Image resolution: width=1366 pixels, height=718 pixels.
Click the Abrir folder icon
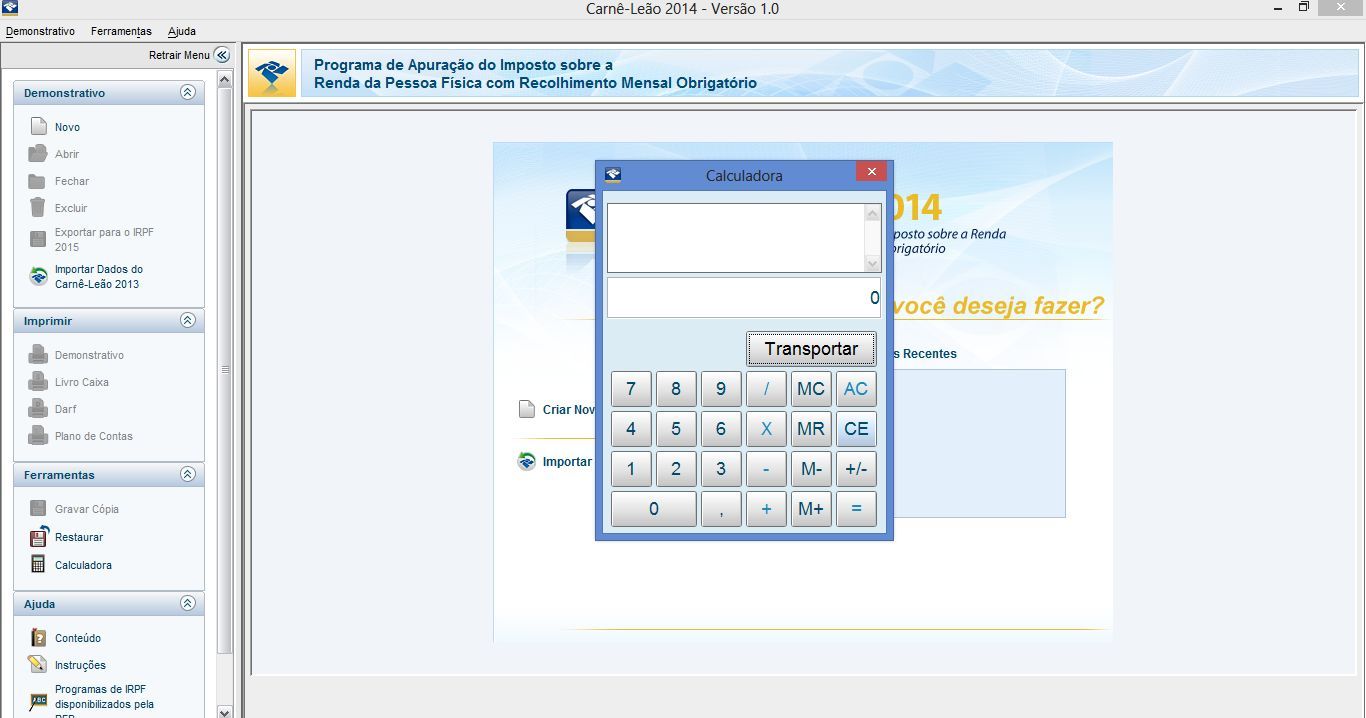coord(38,153)
